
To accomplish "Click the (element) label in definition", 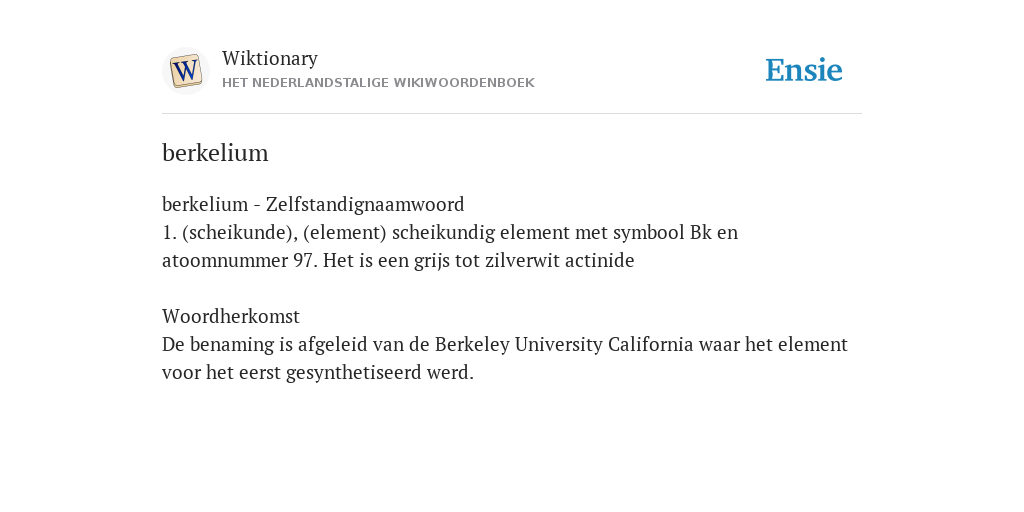I will pyautogui.click(x=345, y=232).
